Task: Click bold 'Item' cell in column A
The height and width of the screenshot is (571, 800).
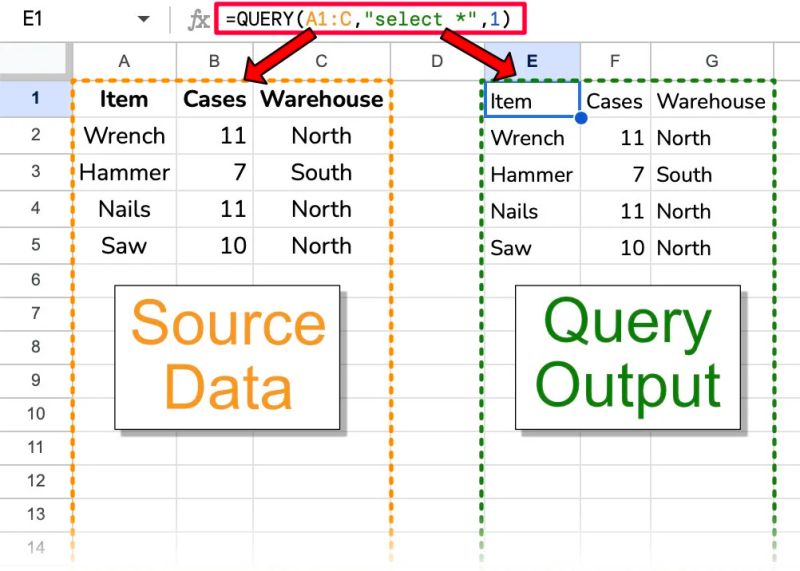Action: pos(124,99)
